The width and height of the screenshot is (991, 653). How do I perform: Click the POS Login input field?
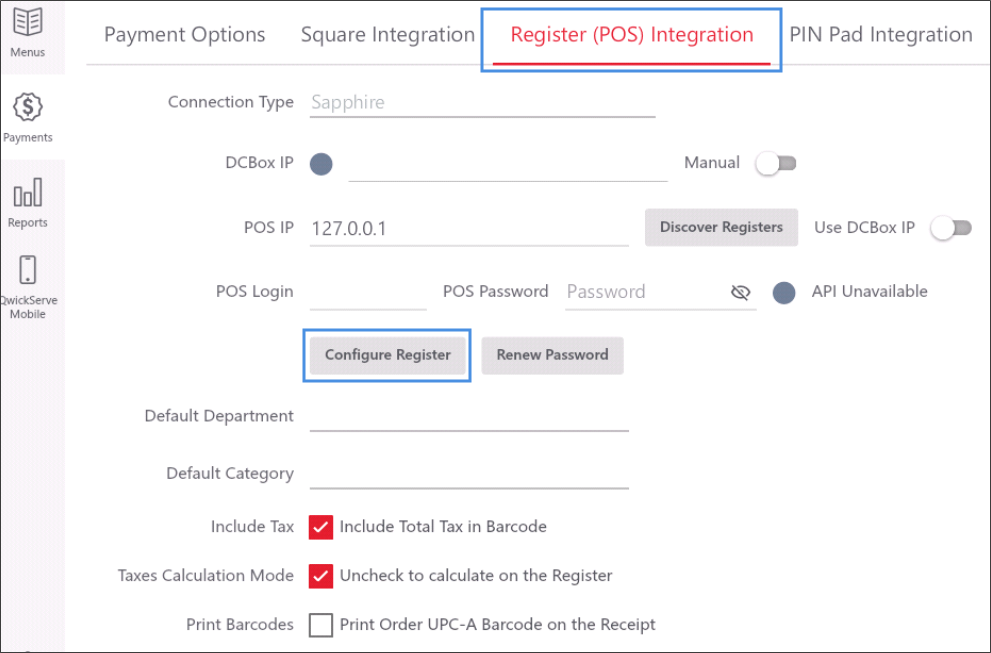coord(368,293)
